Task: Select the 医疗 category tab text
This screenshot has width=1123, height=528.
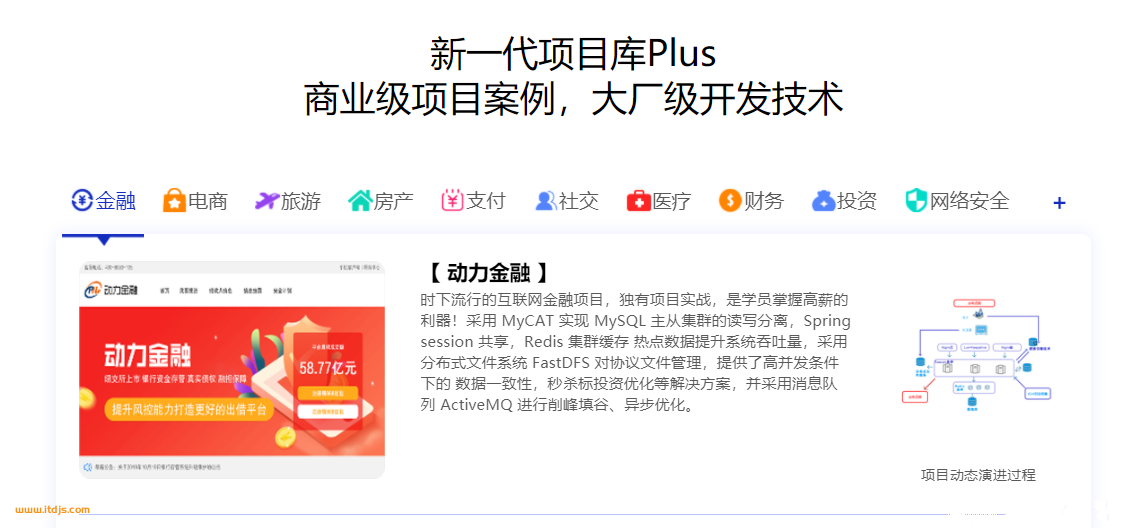Action: point(672,201)
